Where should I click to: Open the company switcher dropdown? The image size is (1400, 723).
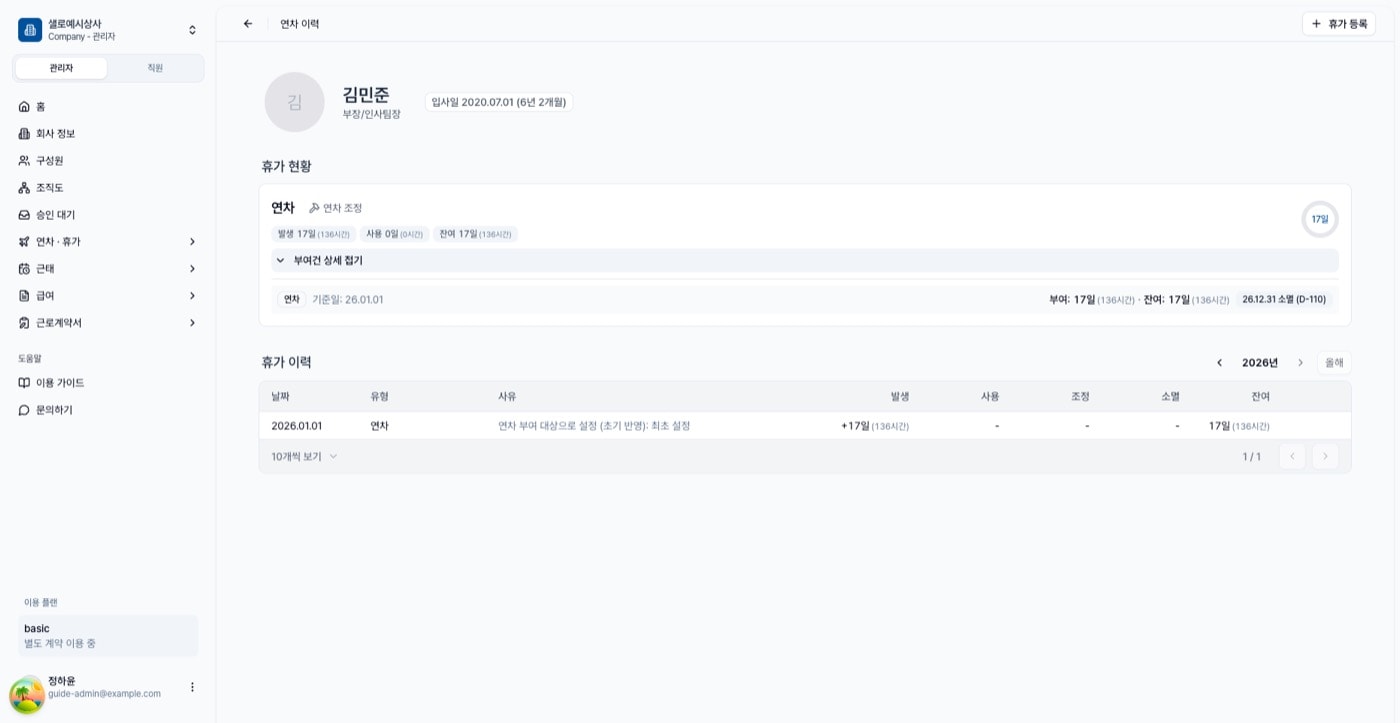coord(192,30)
